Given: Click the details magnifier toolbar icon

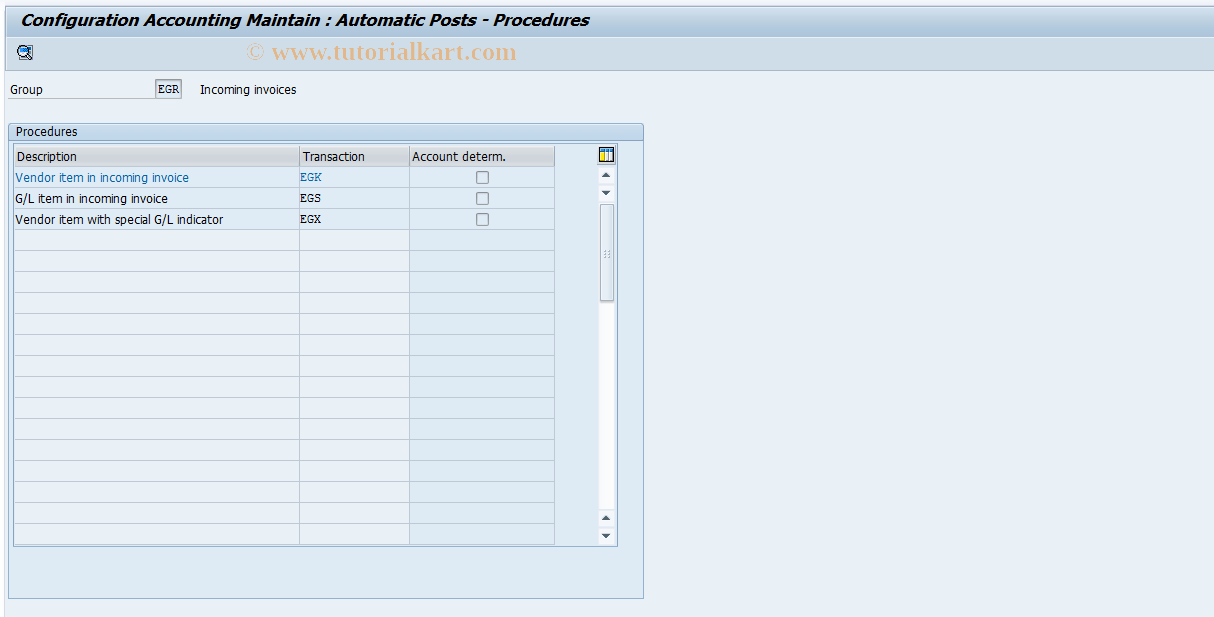Looking at the screenshot, I should (25, 53).
